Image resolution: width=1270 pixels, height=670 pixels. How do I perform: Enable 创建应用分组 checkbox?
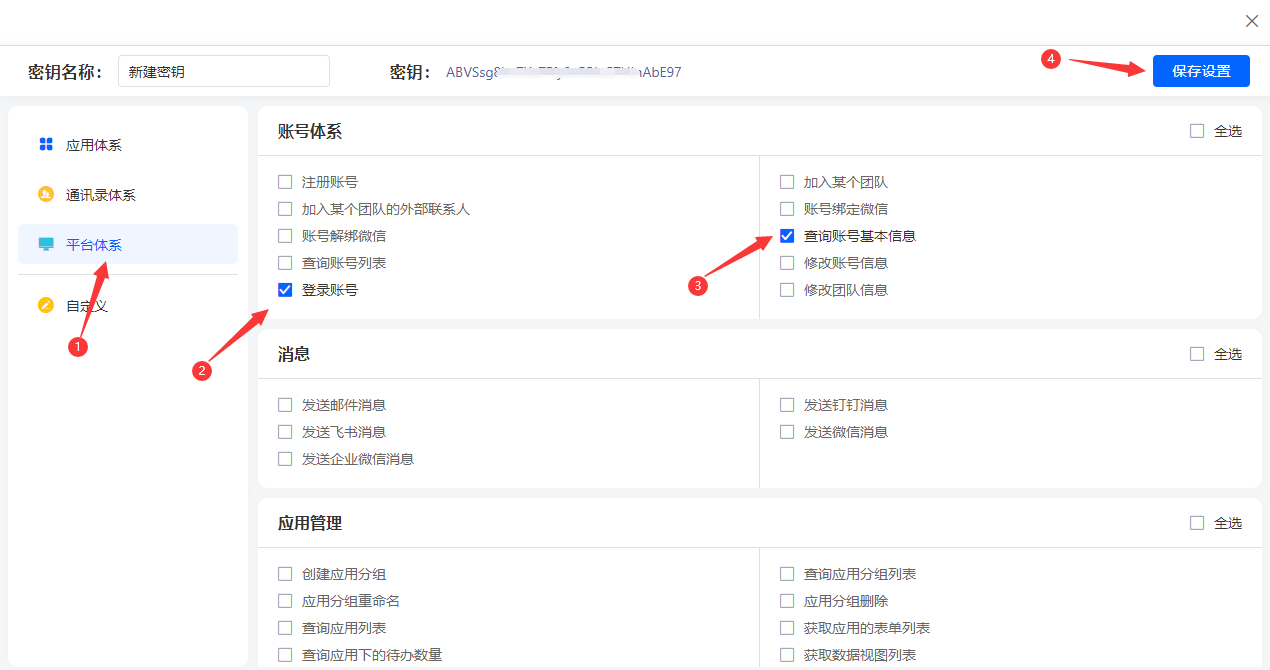point(285,574)
